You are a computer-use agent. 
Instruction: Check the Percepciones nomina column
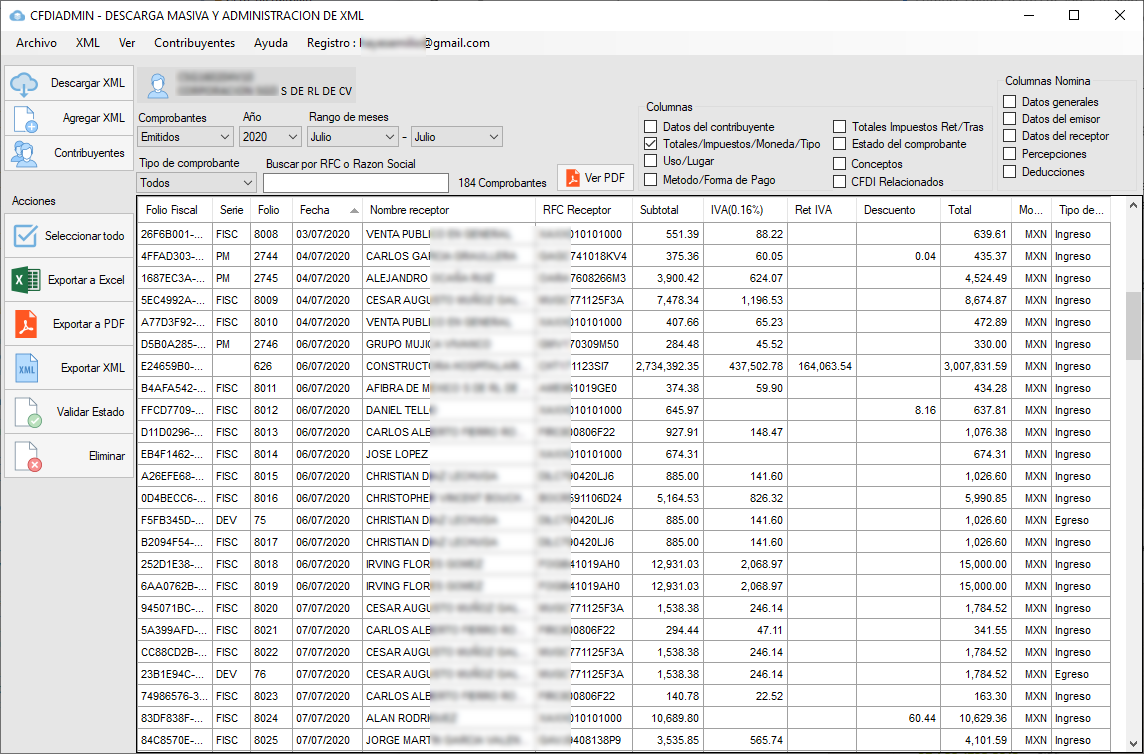click(x=1009, y=154)
